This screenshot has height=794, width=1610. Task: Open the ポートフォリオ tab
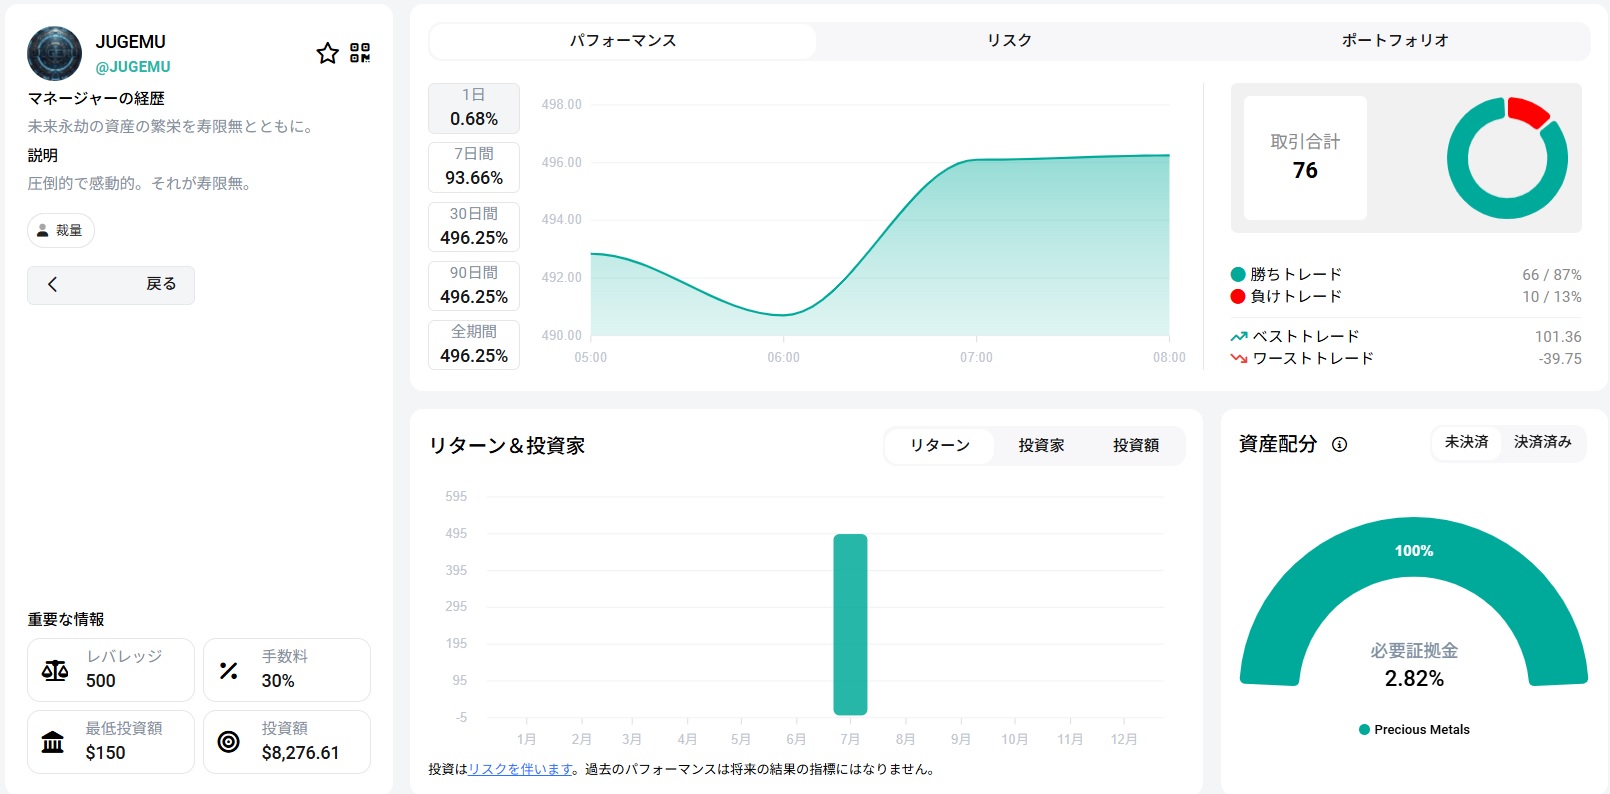1395,41
